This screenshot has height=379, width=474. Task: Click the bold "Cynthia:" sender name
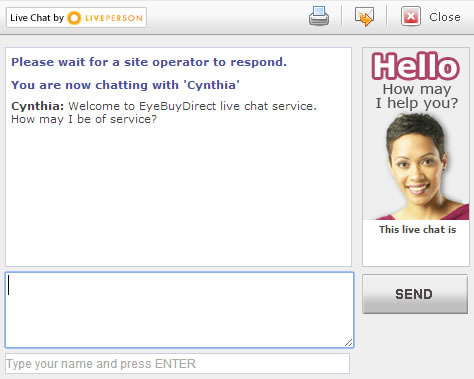pyautogui.click(x=37, y=106)
